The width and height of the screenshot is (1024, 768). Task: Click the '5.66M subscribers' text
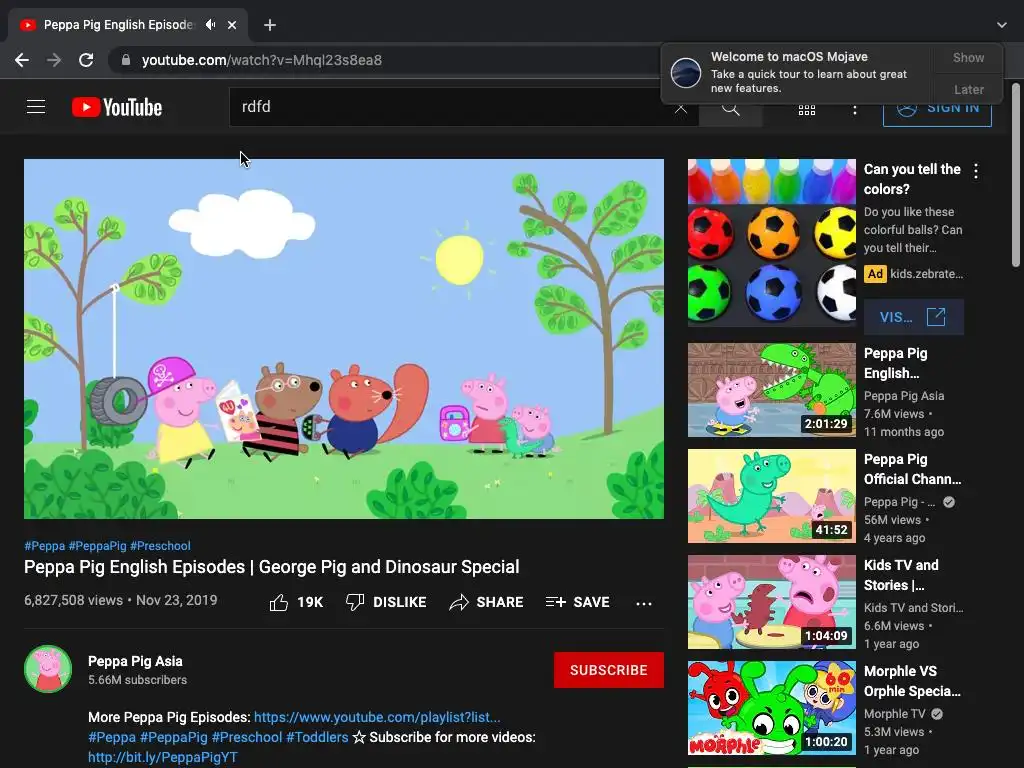[137, 680]
